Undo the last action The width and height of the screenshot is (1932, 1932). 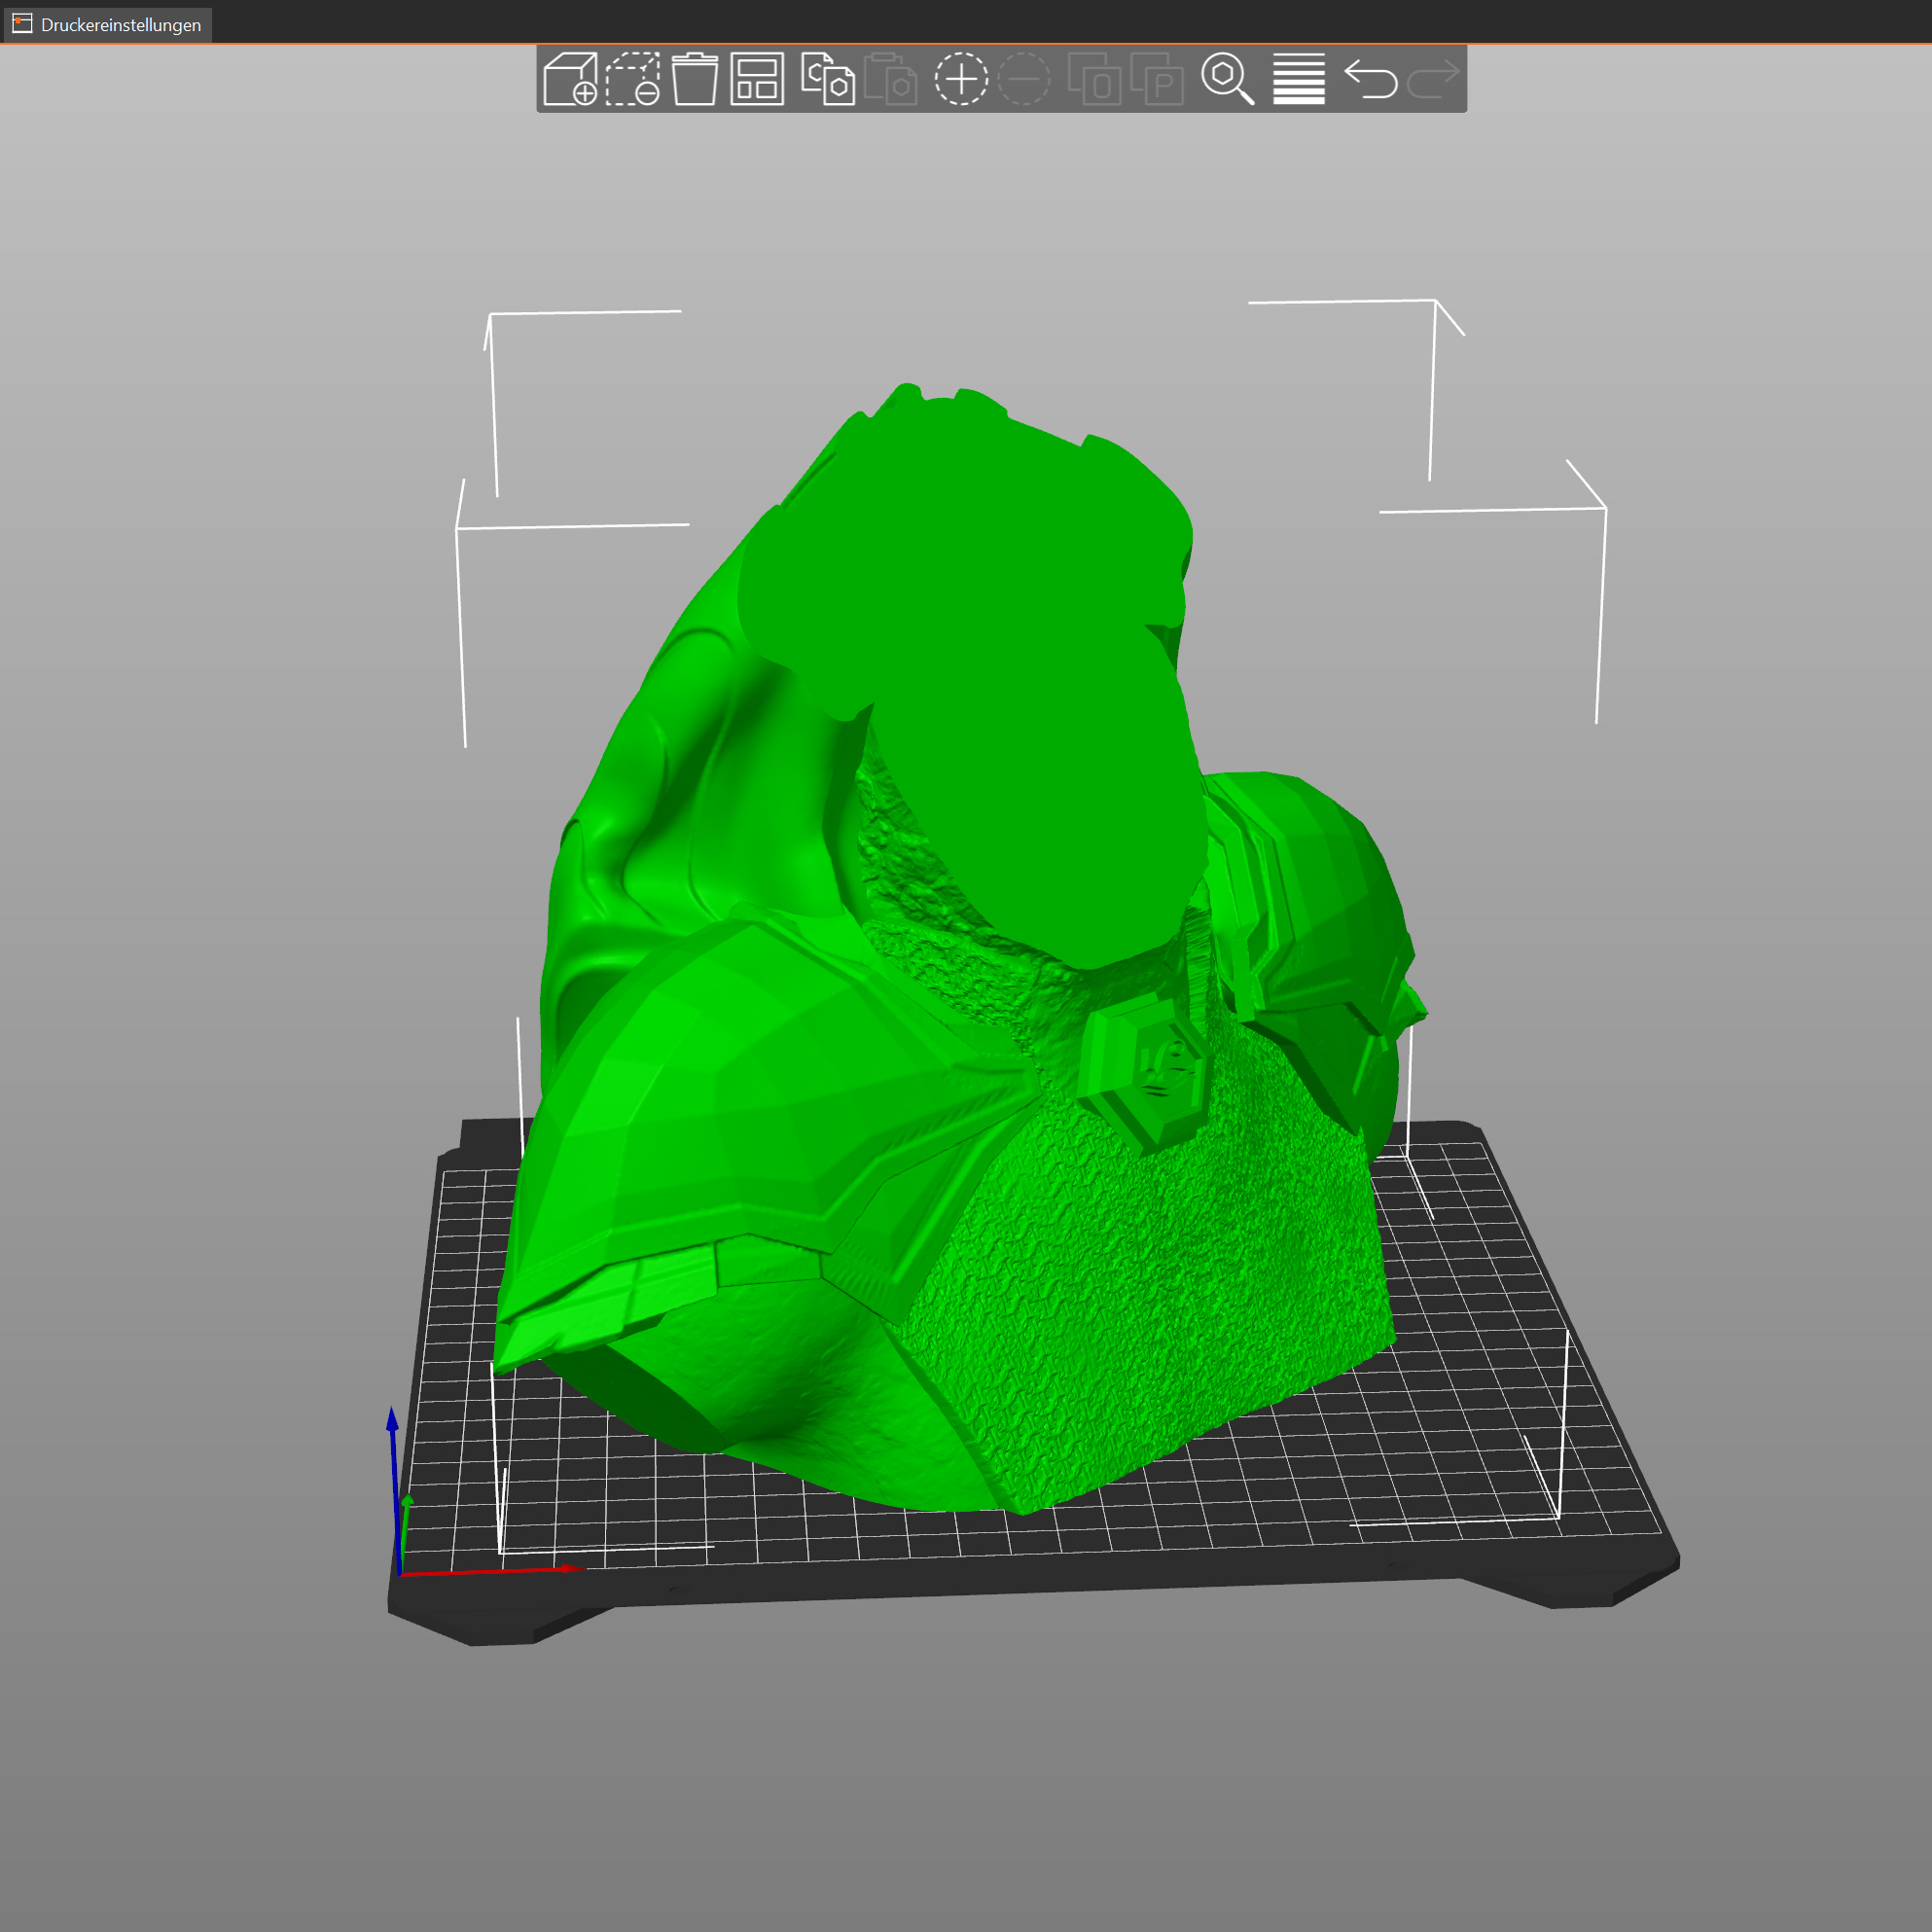(x=1370, y=79)
